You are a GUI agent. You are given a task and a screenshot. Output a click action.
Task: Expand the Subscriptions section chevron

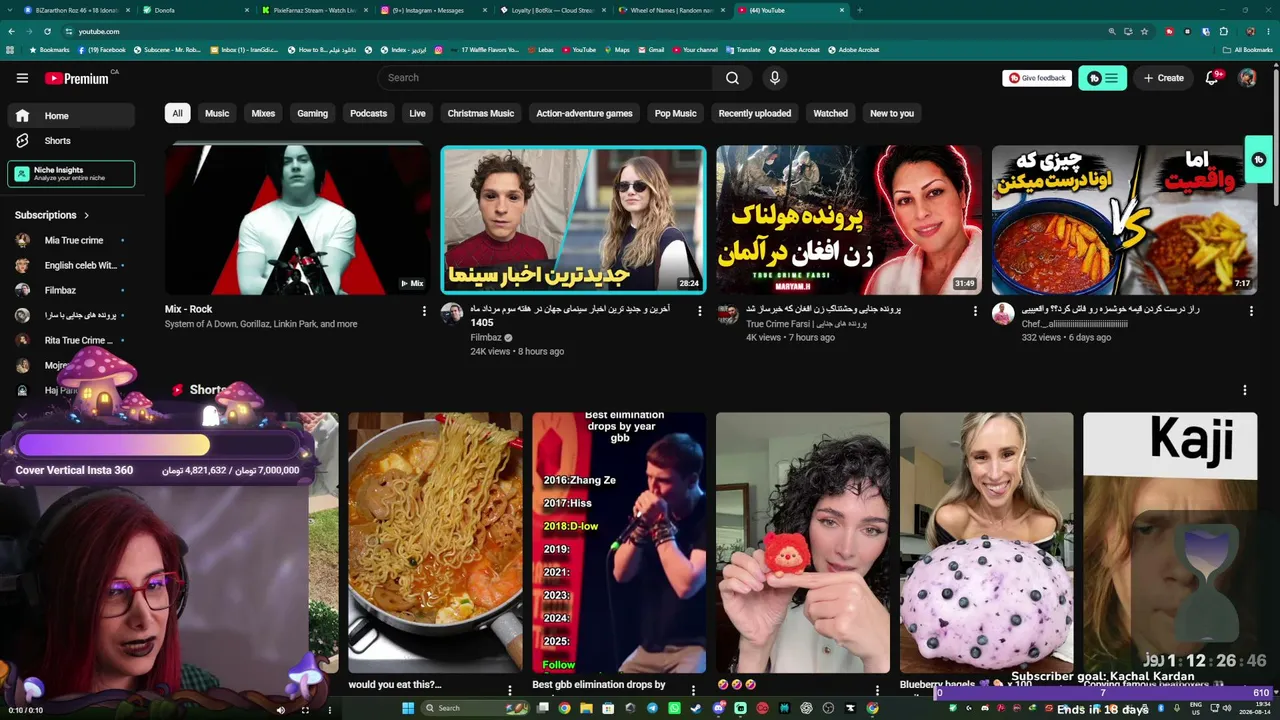click(x=86, y=215)
